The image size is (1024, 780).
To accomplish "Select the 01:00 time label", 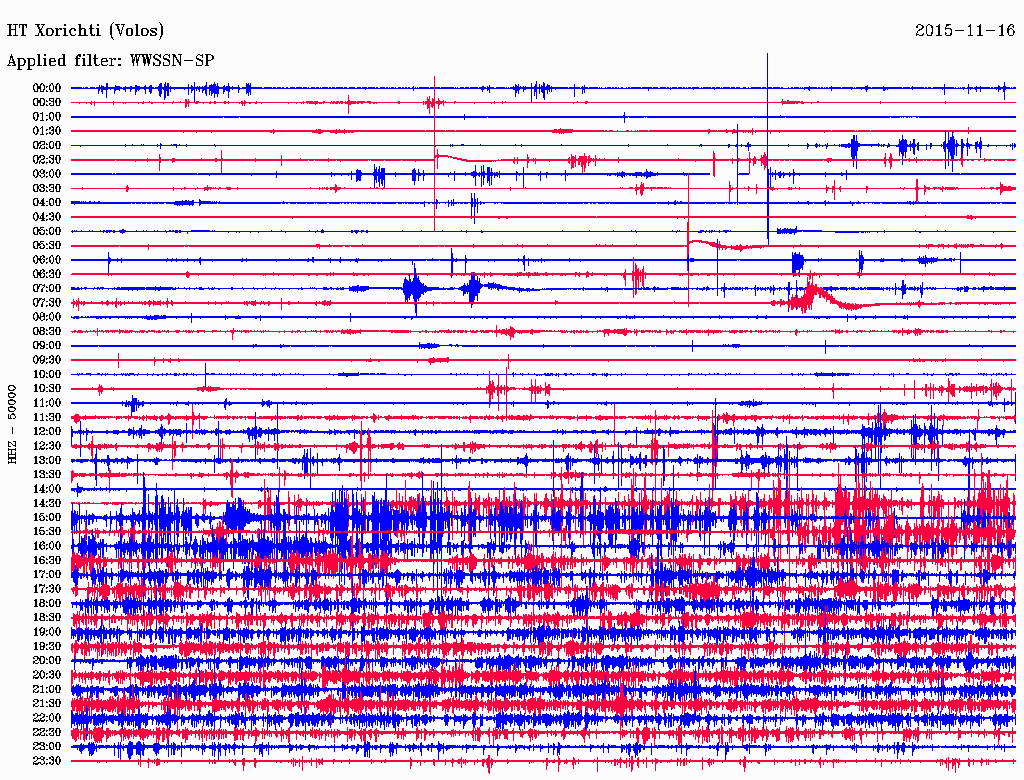I will [47, 117].
